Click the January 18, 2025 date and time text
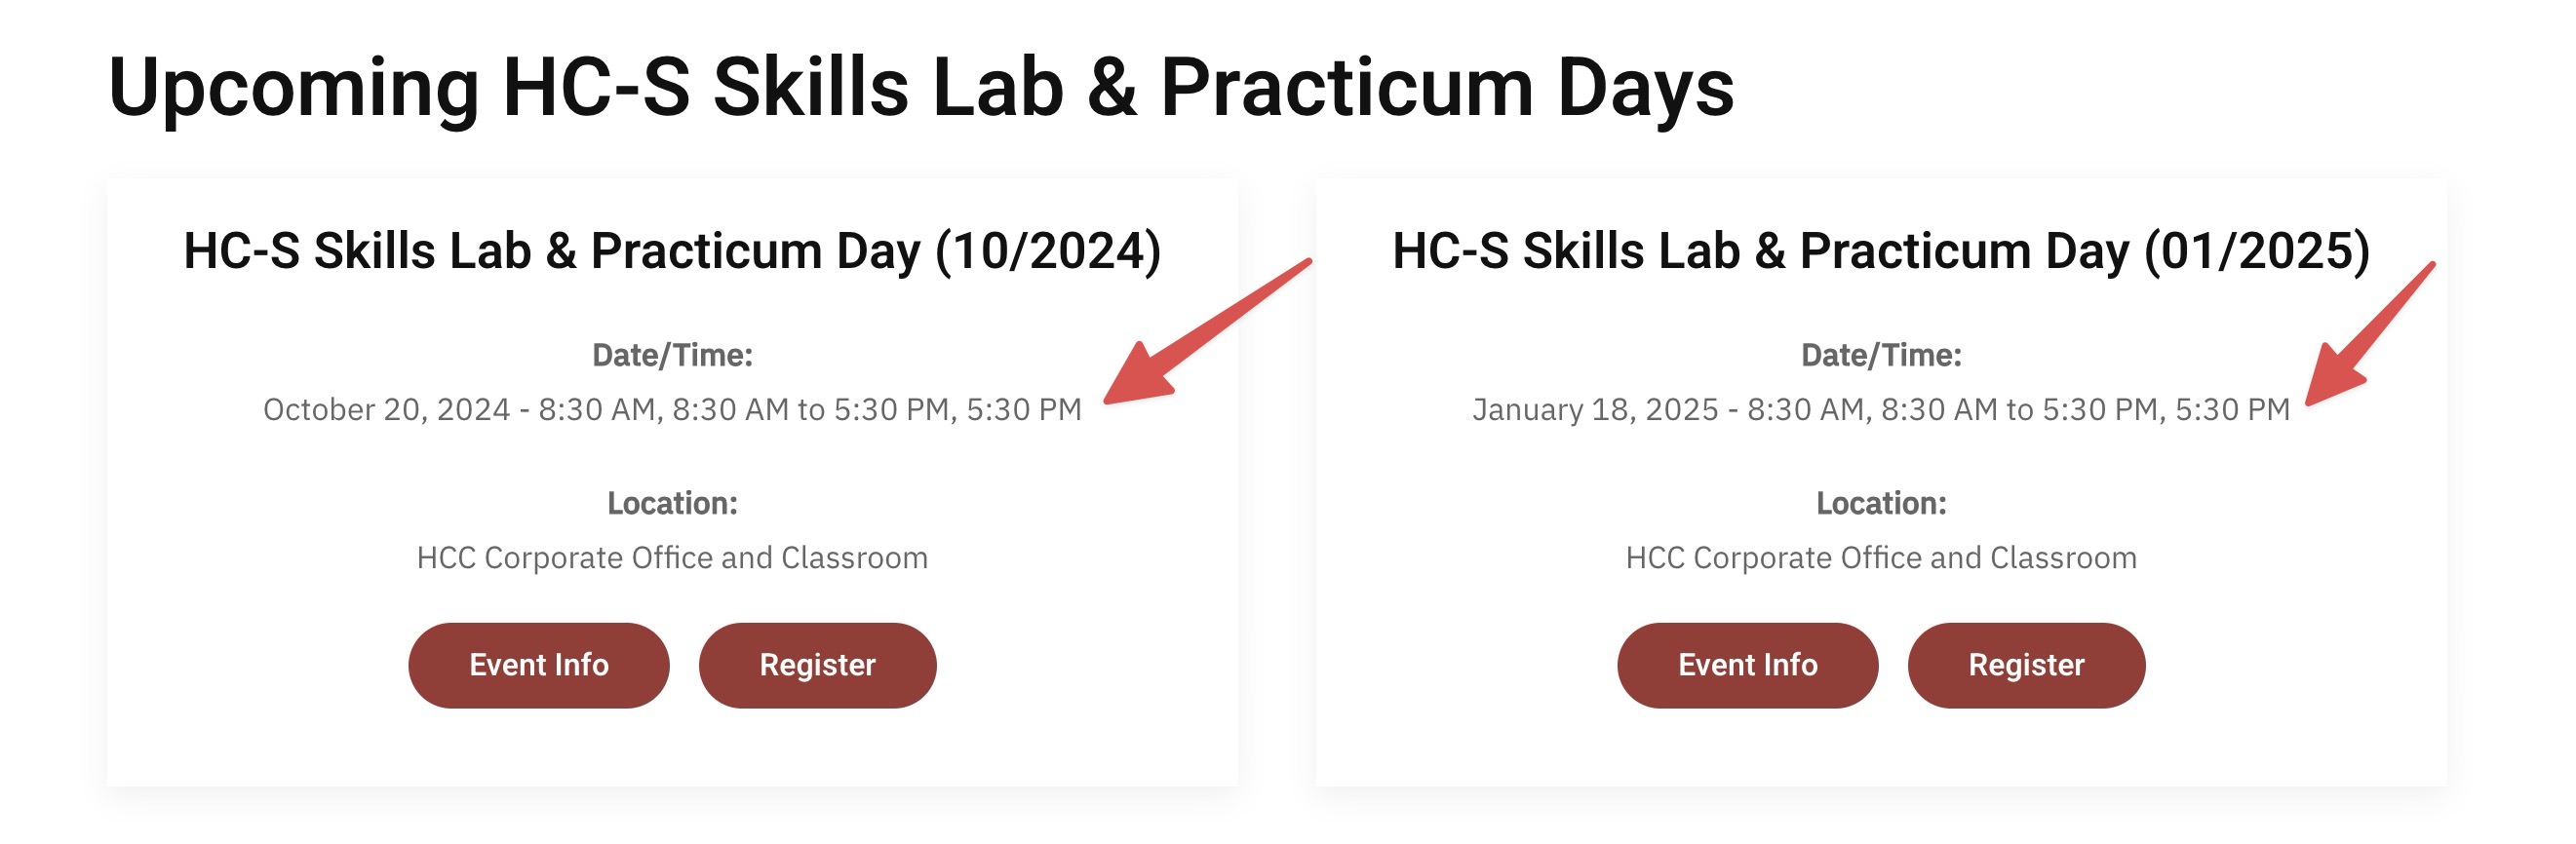The width and height of the screenshot is (2576, 844). pos(1880,409)
